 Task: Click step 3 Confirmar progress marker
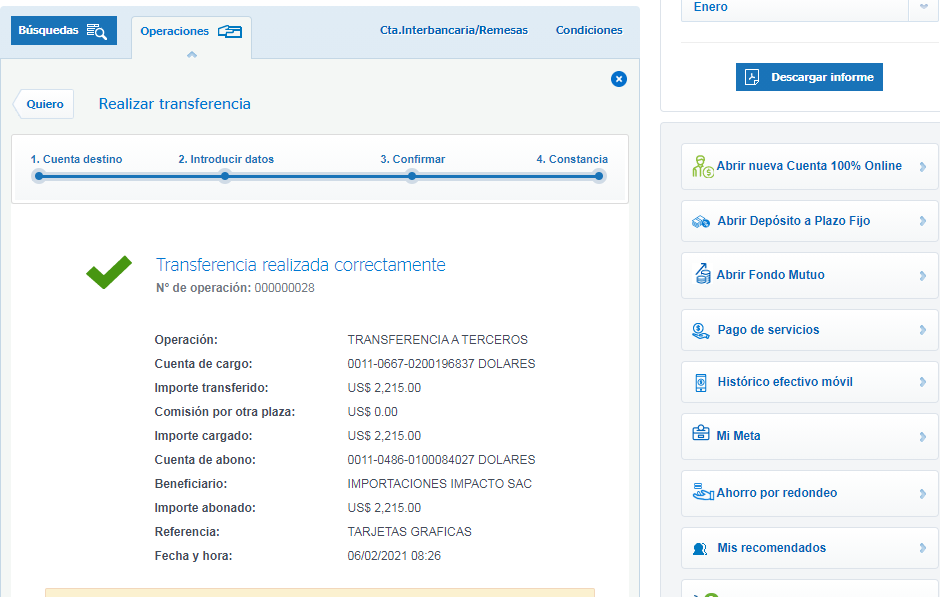click(x=412, y=176)
